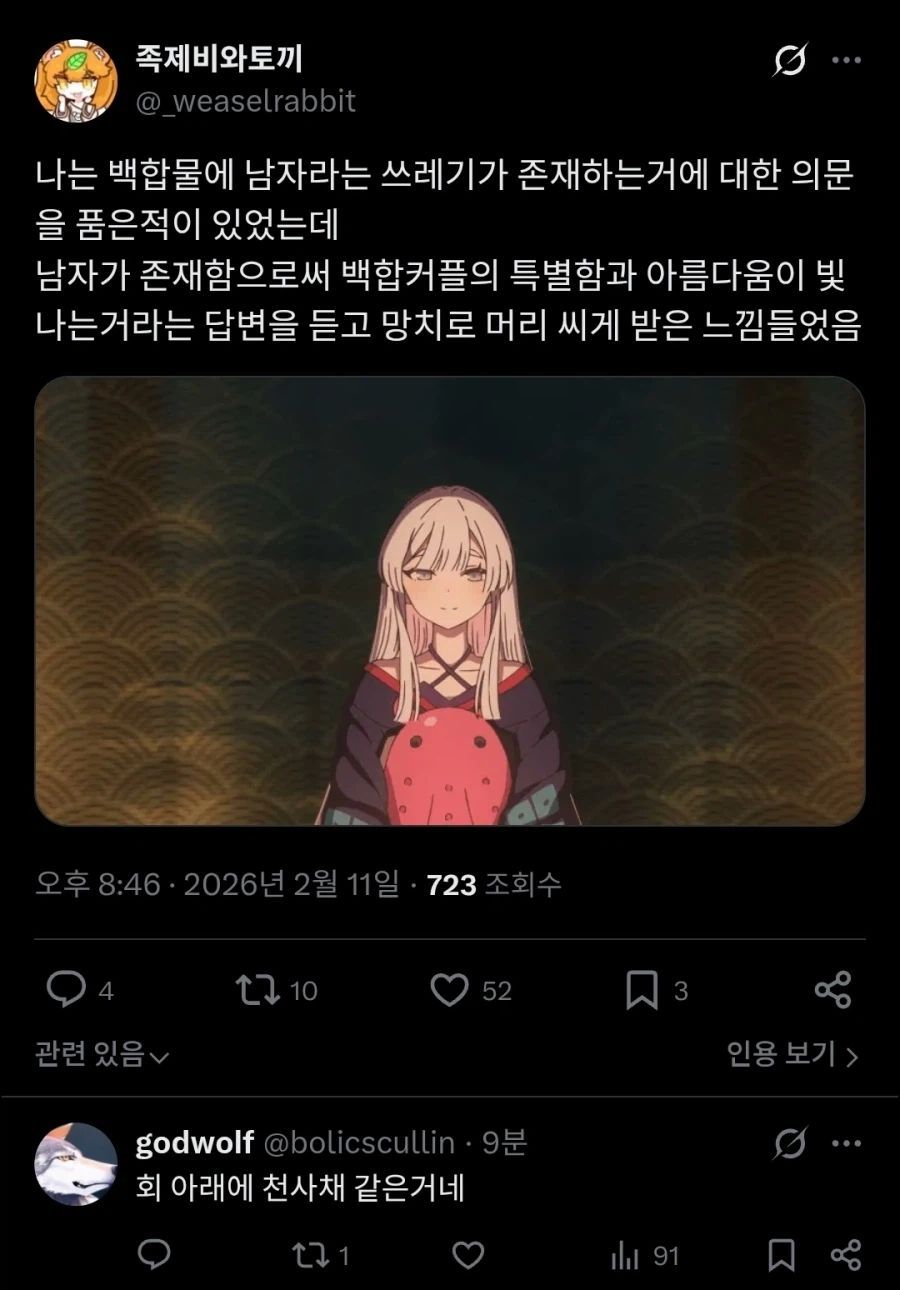Click Grok icon on godwolf's reply
The image size is (900, 1290).
click(790, 1143)
